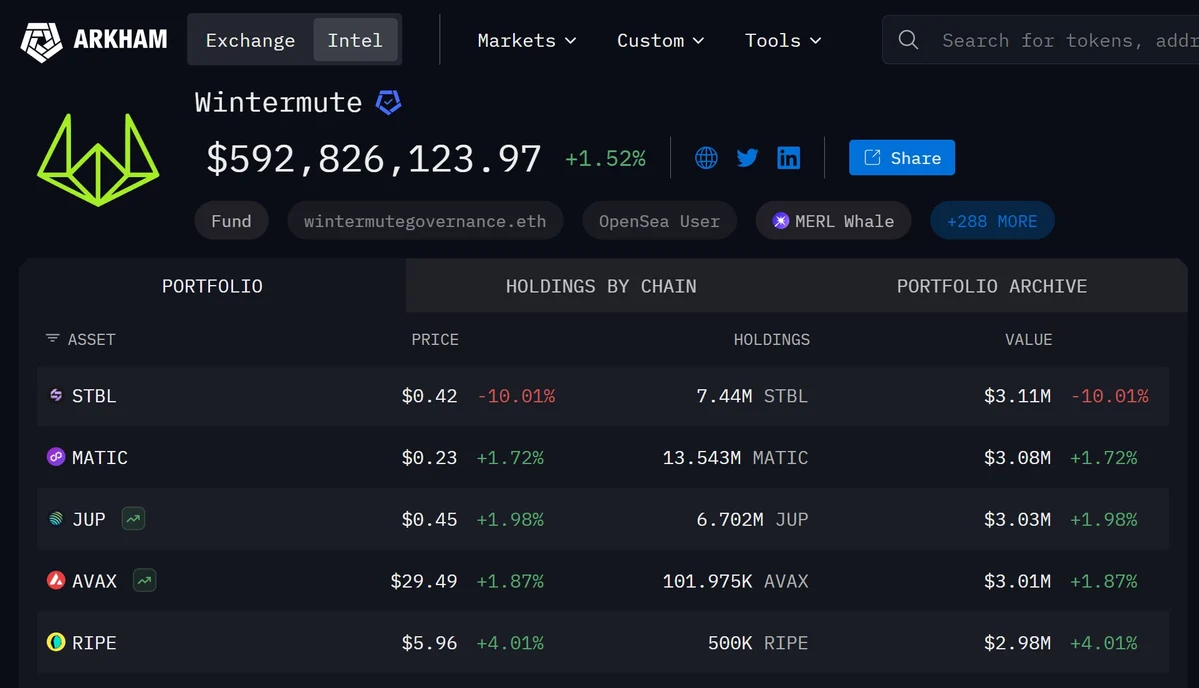Viewport: 1199px width, 688px height.
Task: Expand the Custom dropdown menu
Action: coord(660,40)
